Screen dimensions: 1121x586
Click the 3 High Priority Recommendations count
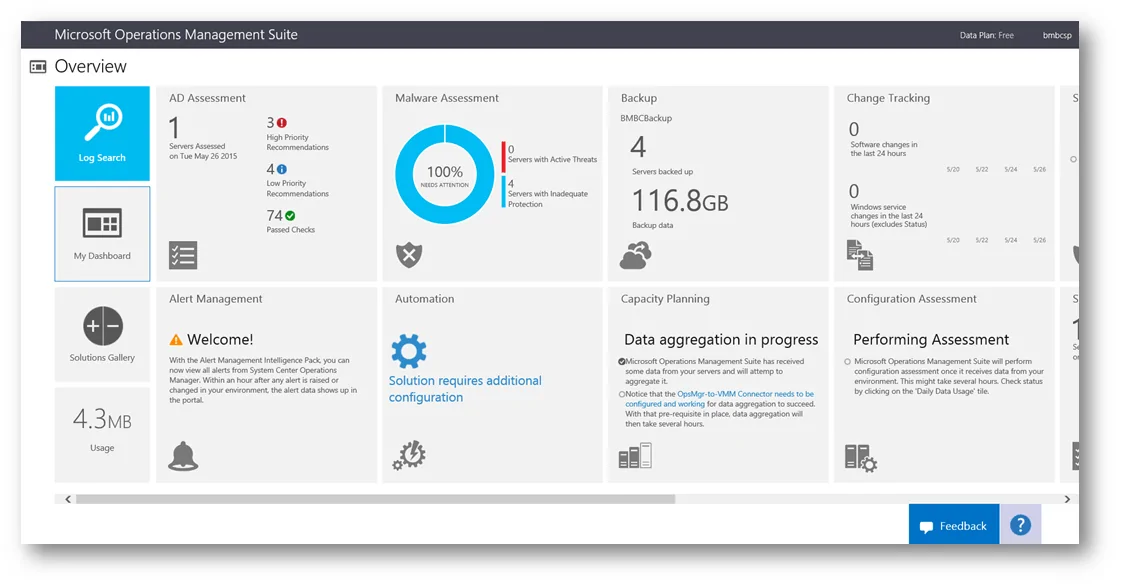(x=270, y=123)
